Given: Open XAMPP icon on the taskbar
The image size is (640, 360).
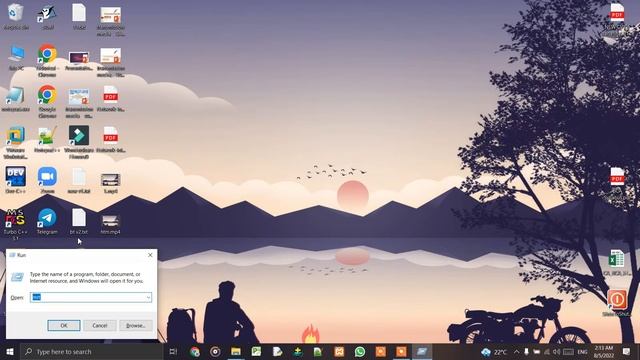Looking at the screenshot, I should coord(339,351).
